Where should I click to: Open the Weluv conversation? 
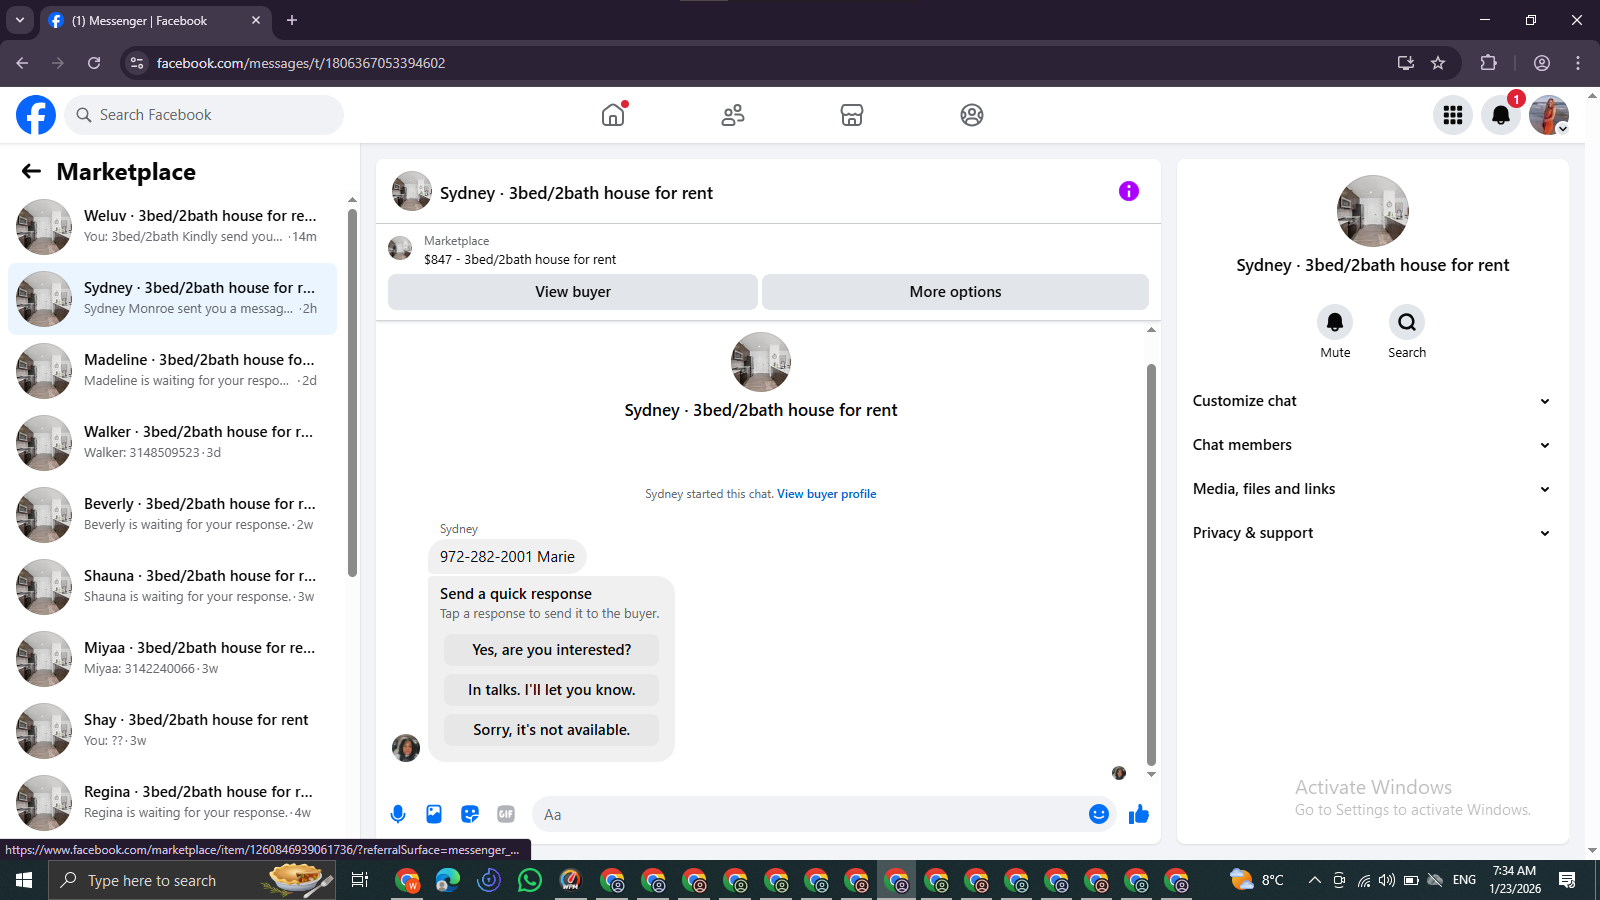click(172, 227)
